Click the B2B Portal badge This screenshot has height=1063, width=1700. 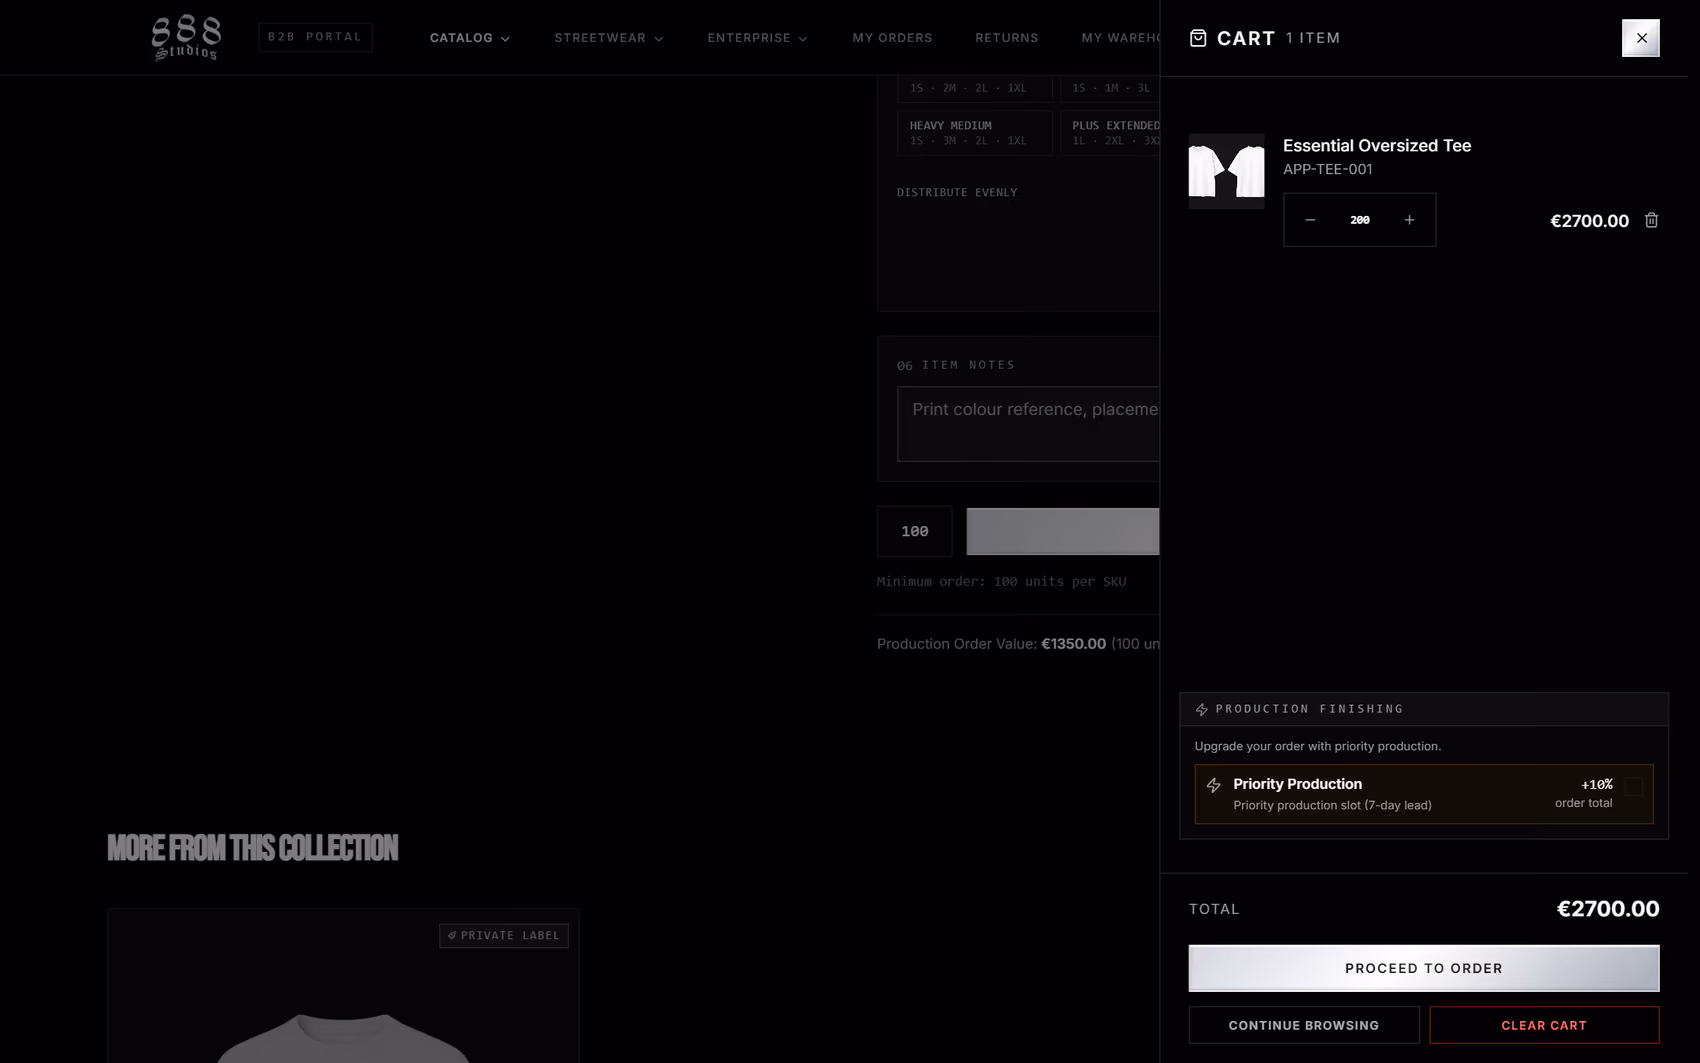tap(315, 37)
